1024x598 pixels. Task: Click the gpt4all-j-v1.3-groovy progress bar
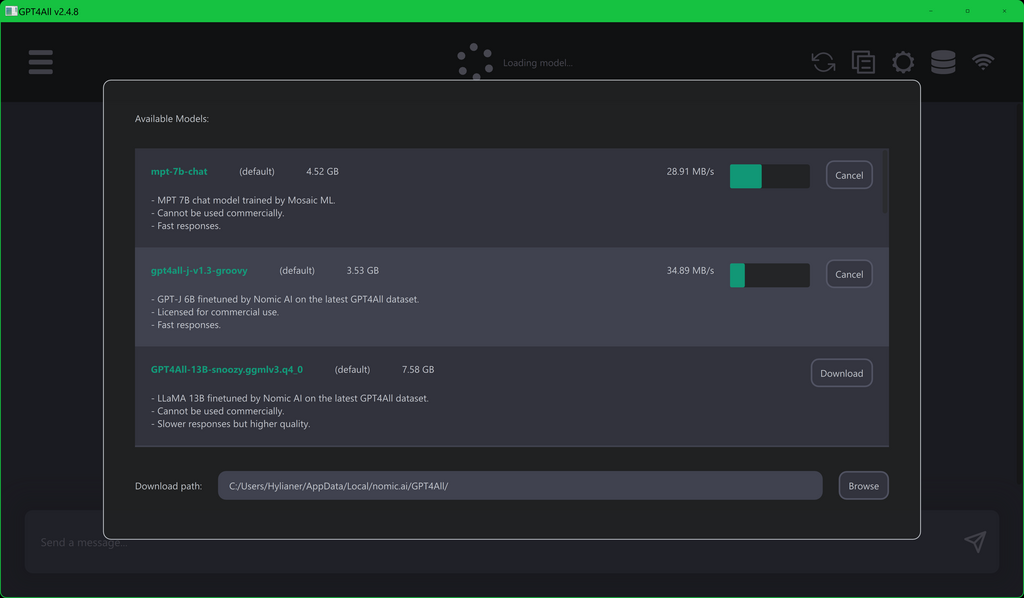point(769,275)
